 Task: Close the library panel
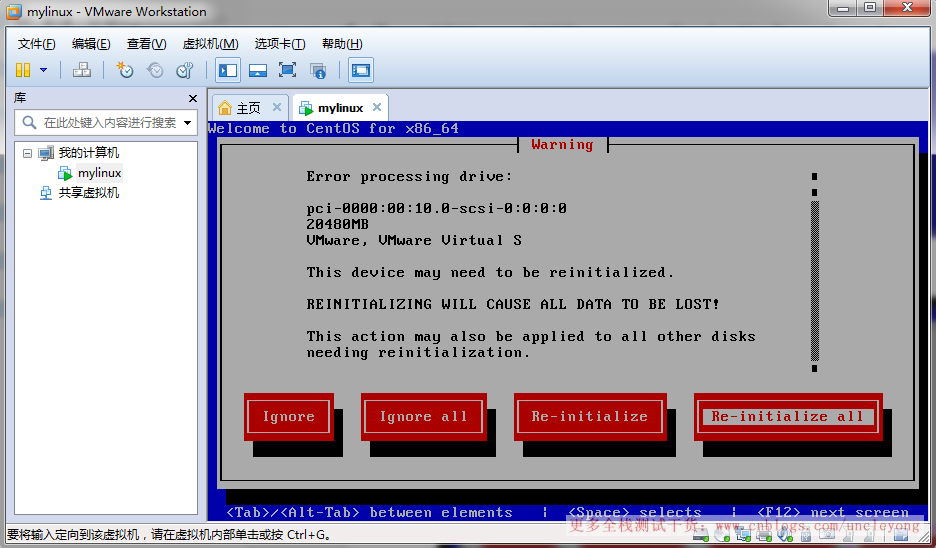pyautogui.click(x=192, y=98)
